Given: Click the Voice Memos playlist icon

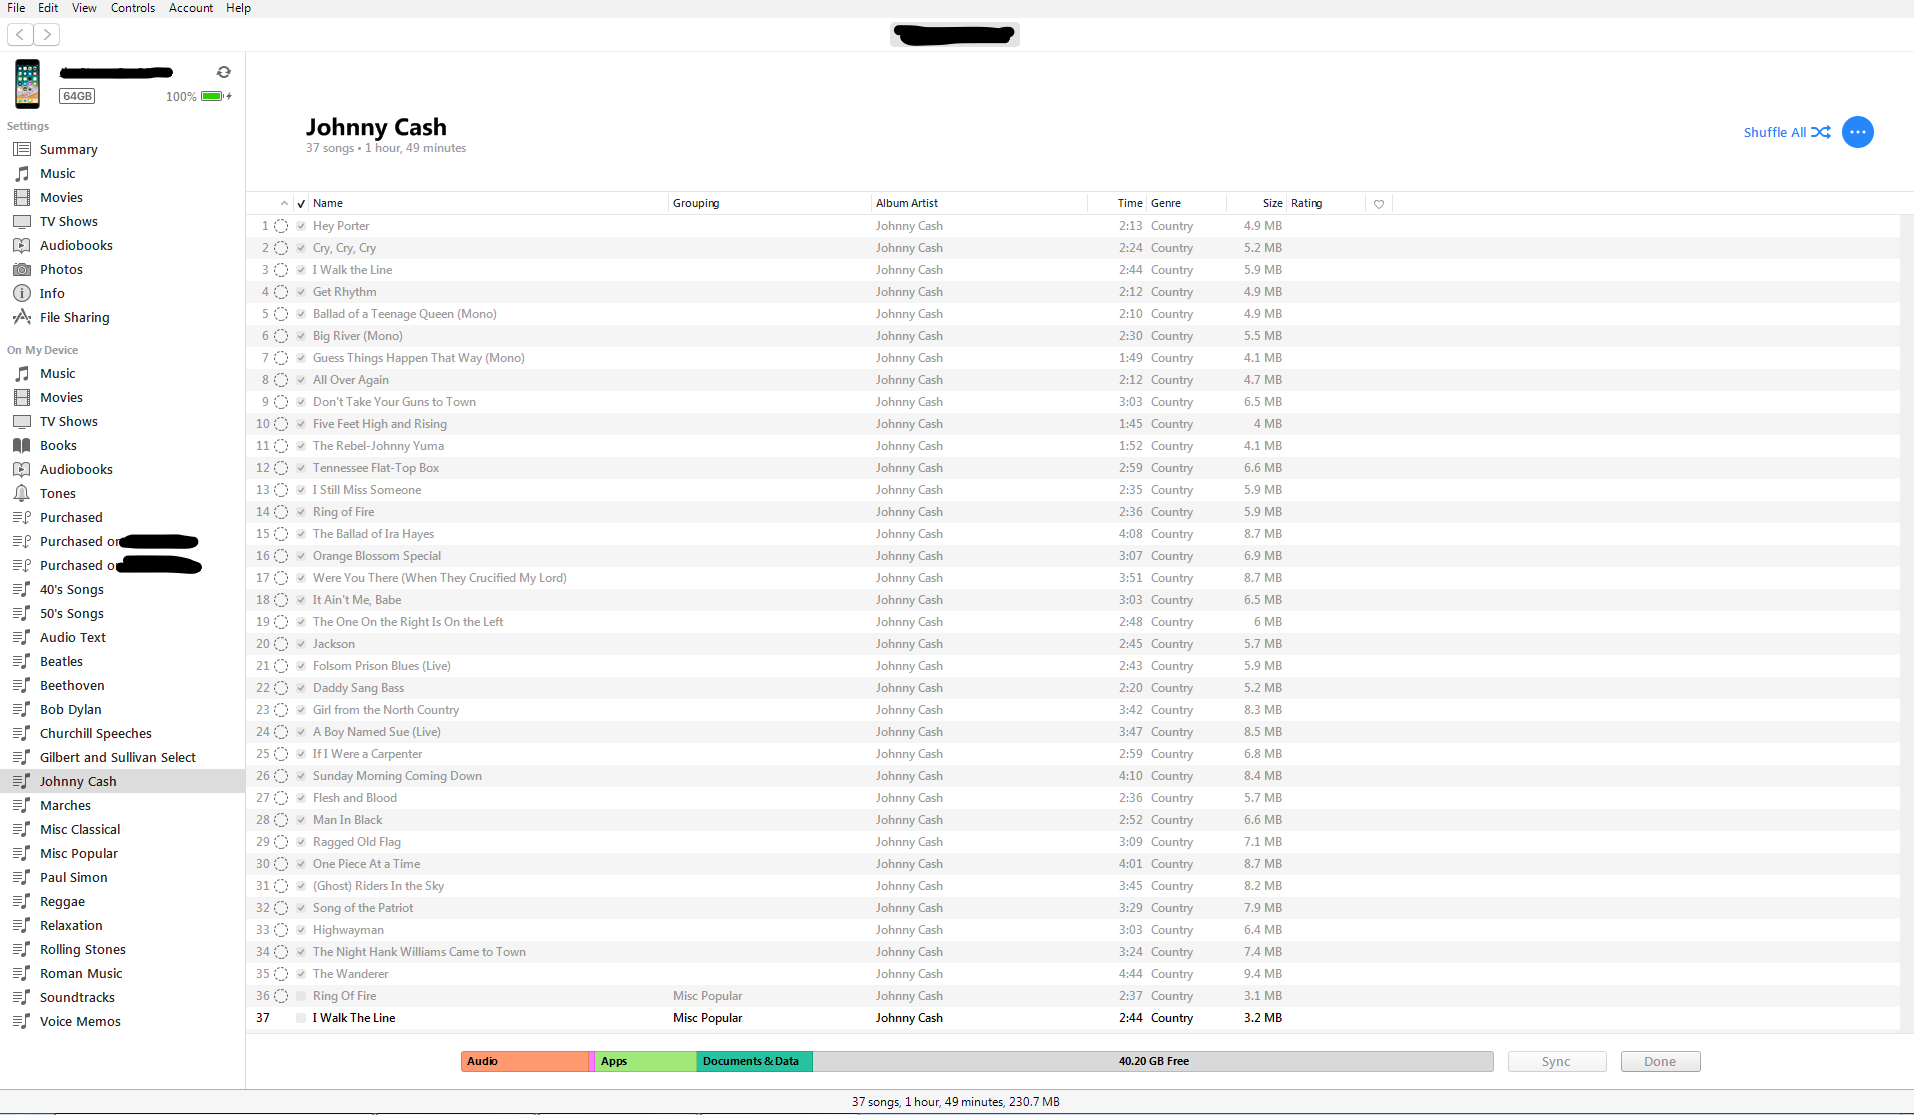Looking at the screenshot, I should (x=22, y=1021).
